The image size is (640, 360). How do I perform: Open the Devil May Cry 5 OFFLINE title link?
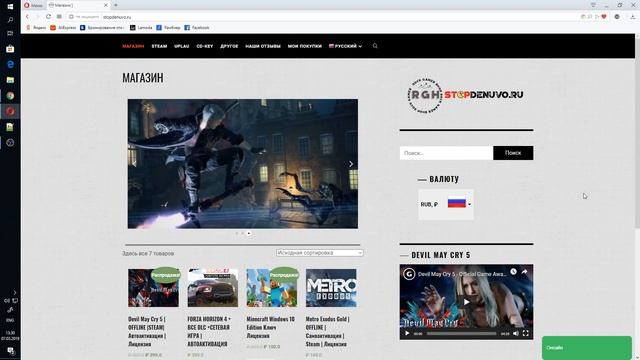[147, 331]
